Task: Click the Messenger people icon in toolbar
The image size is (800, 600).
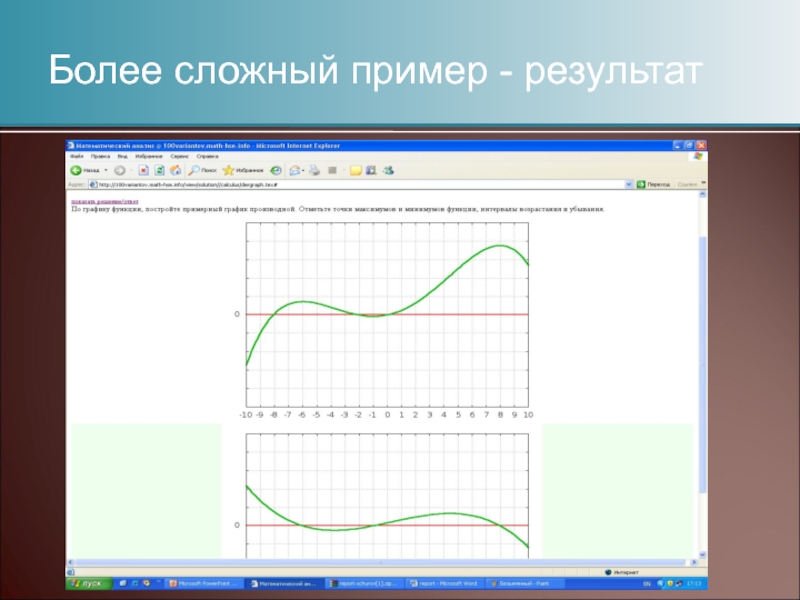Action: point(388,170)
